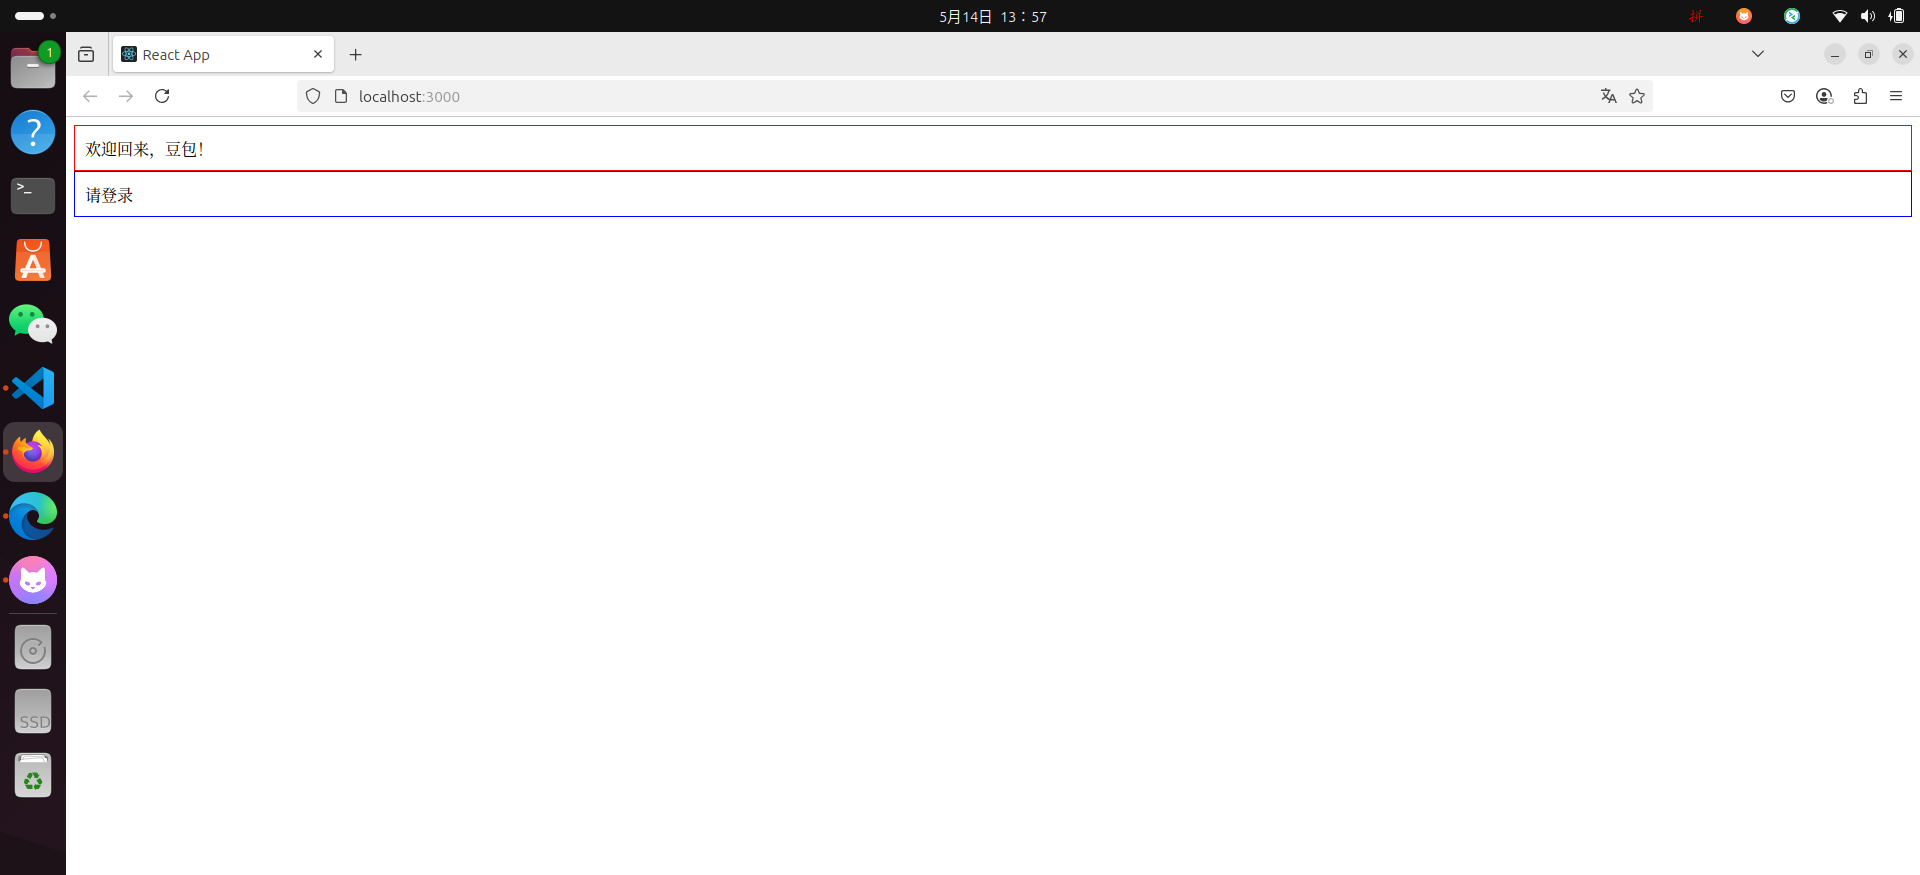Bookmark this page with the star
1920x875 pixels.
[x=1637, y=96]
